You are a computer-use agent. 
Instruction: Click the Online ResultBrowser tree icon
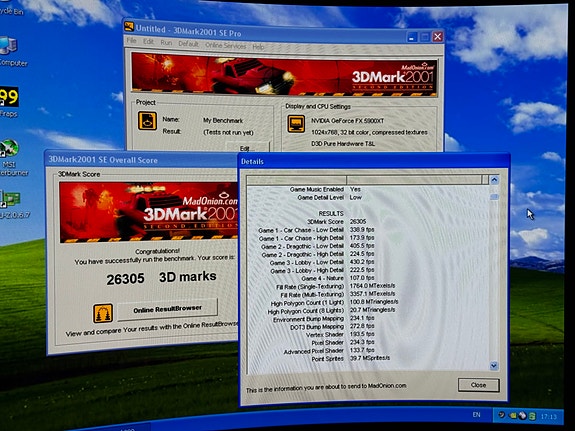(103, 313)
